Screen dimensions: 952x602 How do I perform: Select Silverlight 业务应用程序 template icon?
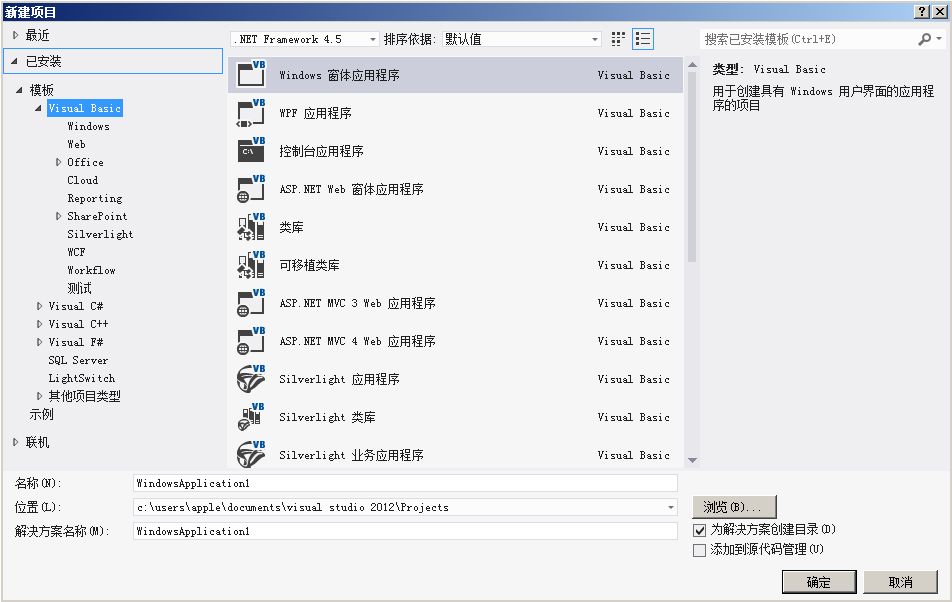click(x=251, y=454)
